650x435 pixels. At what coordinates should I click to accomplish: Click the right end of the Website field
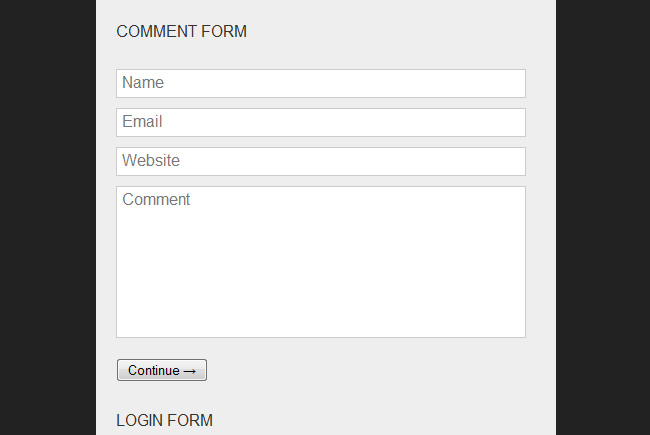point(510,161)
